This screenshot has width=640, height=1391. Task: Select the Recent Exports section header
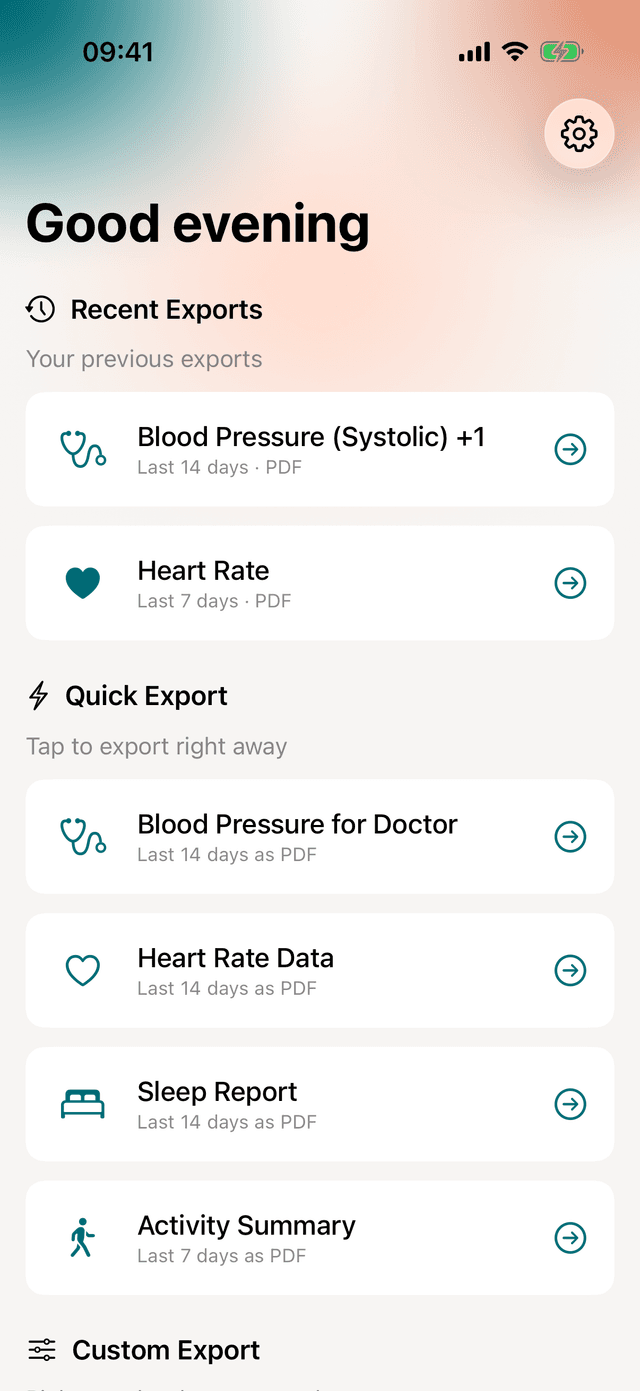[x=165, y=310]
